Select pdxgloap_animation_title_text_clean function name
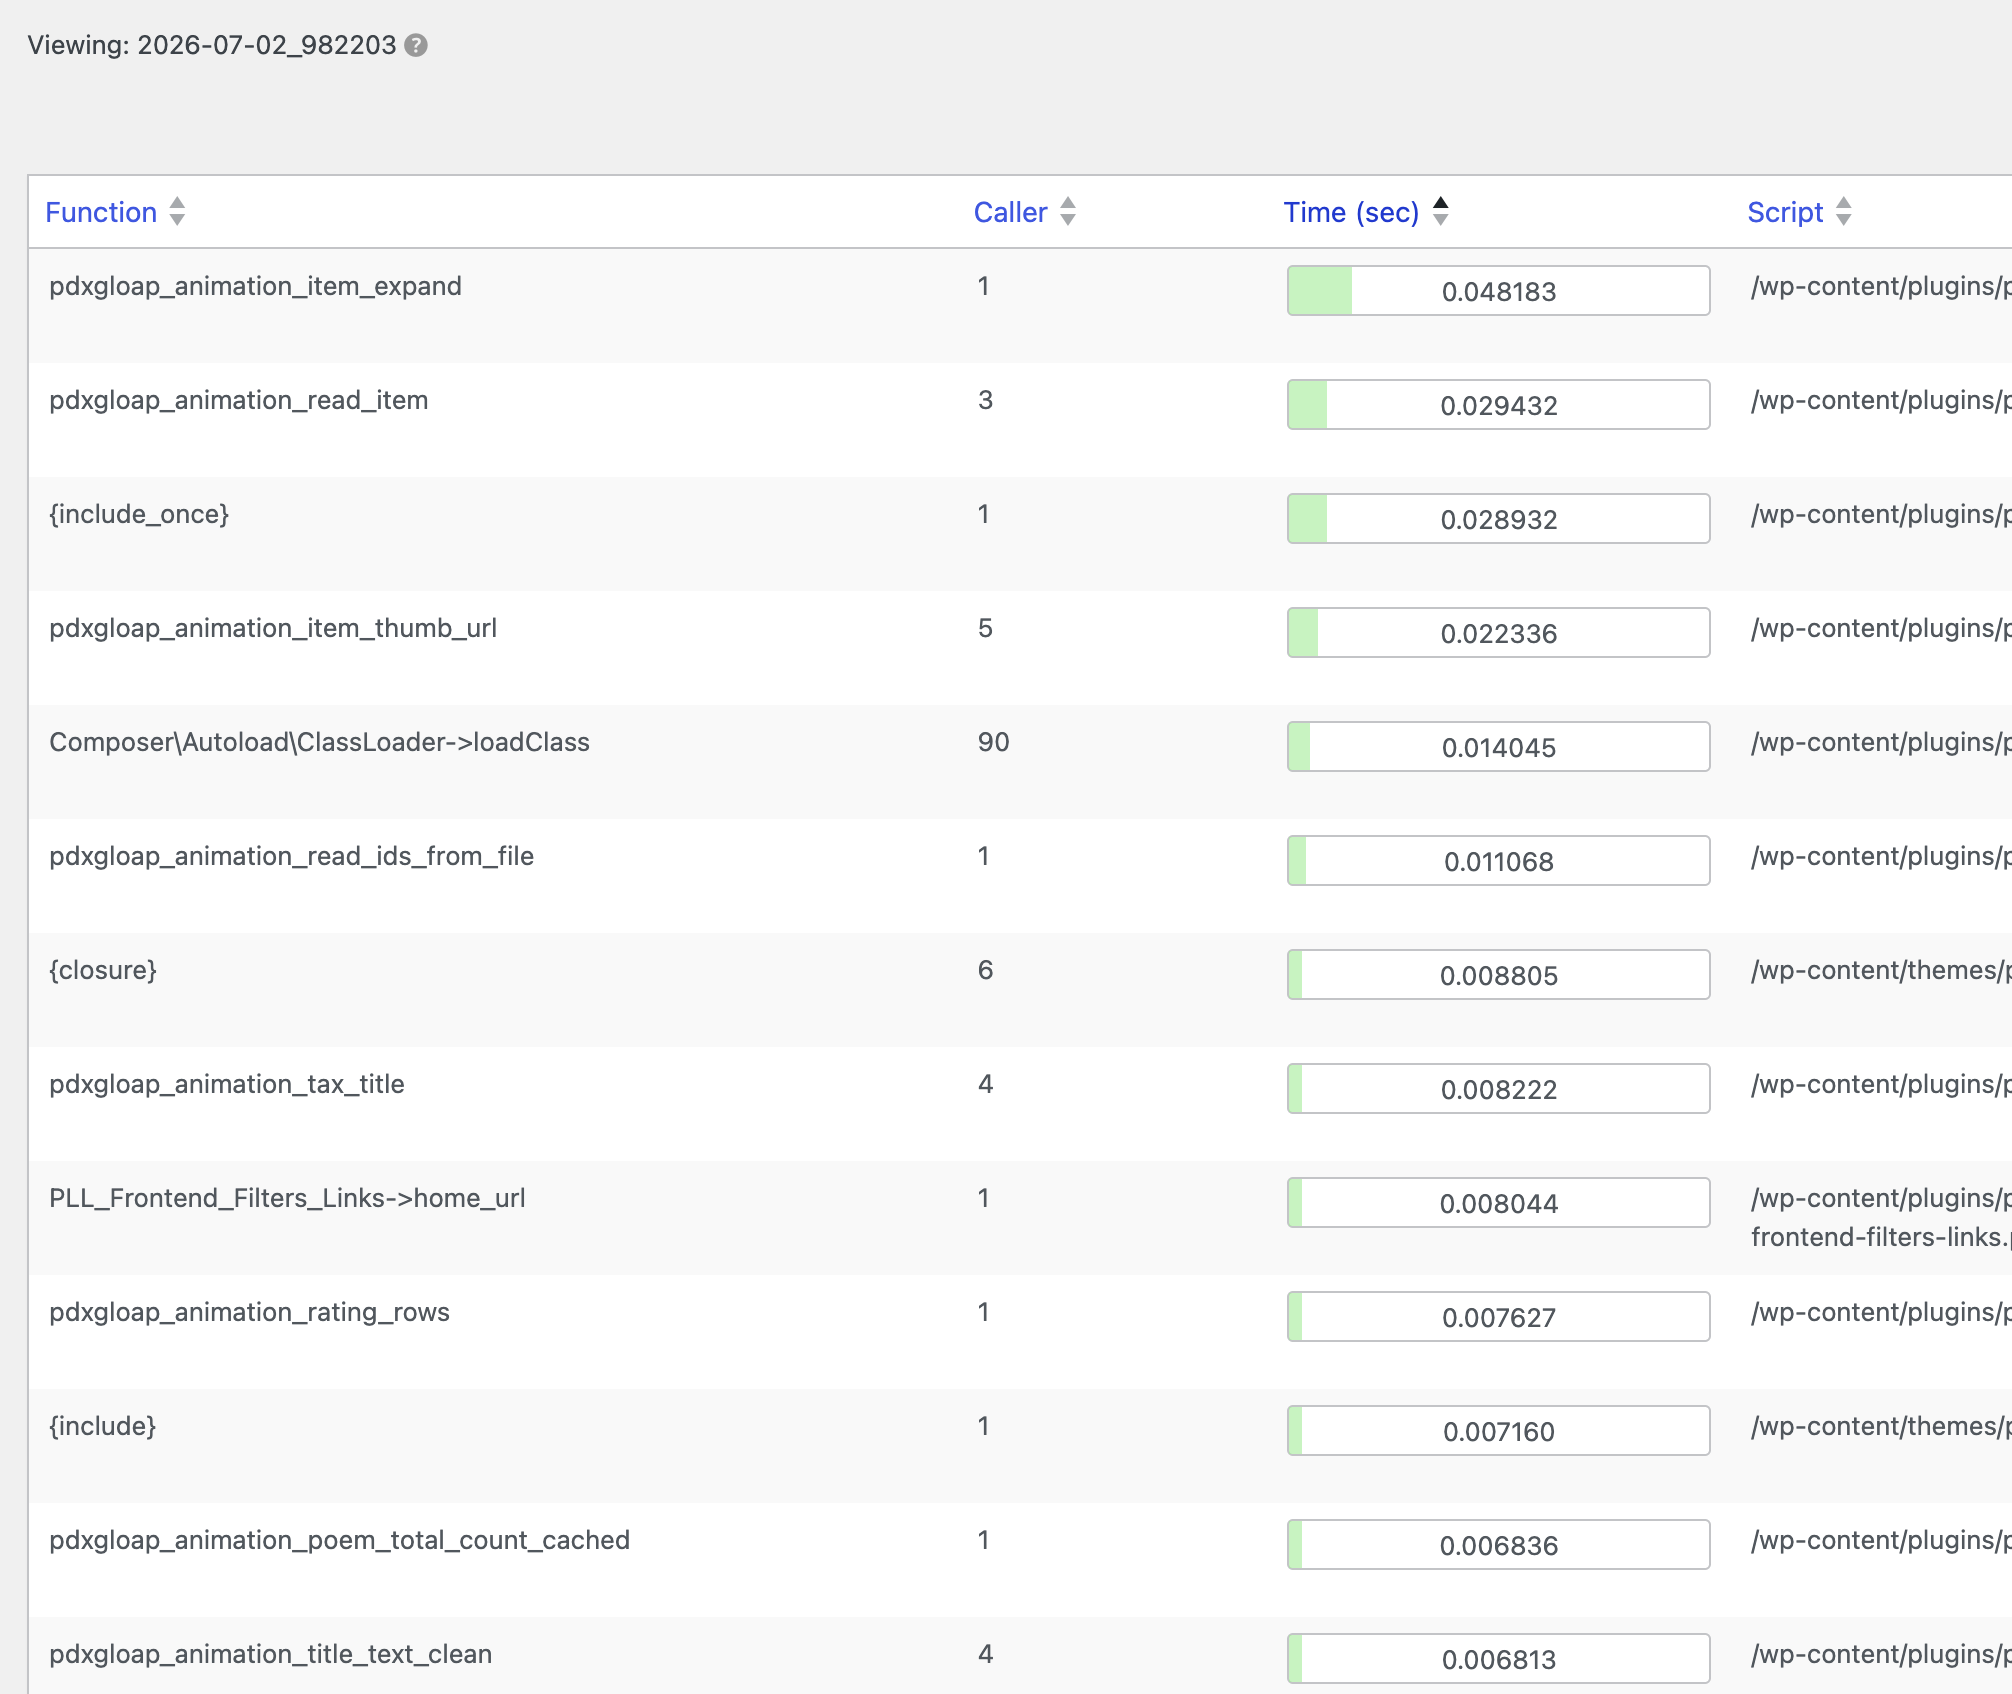2012x1694 pixels. pos(270,1654)
